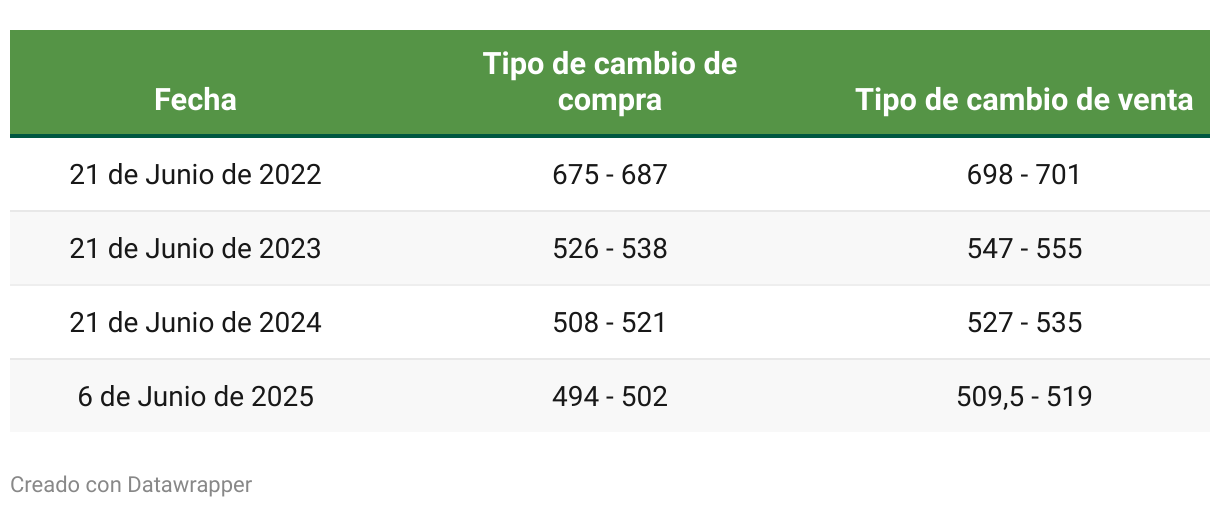
Task: Click the word compra in header
Action: (x=610, y=100)
